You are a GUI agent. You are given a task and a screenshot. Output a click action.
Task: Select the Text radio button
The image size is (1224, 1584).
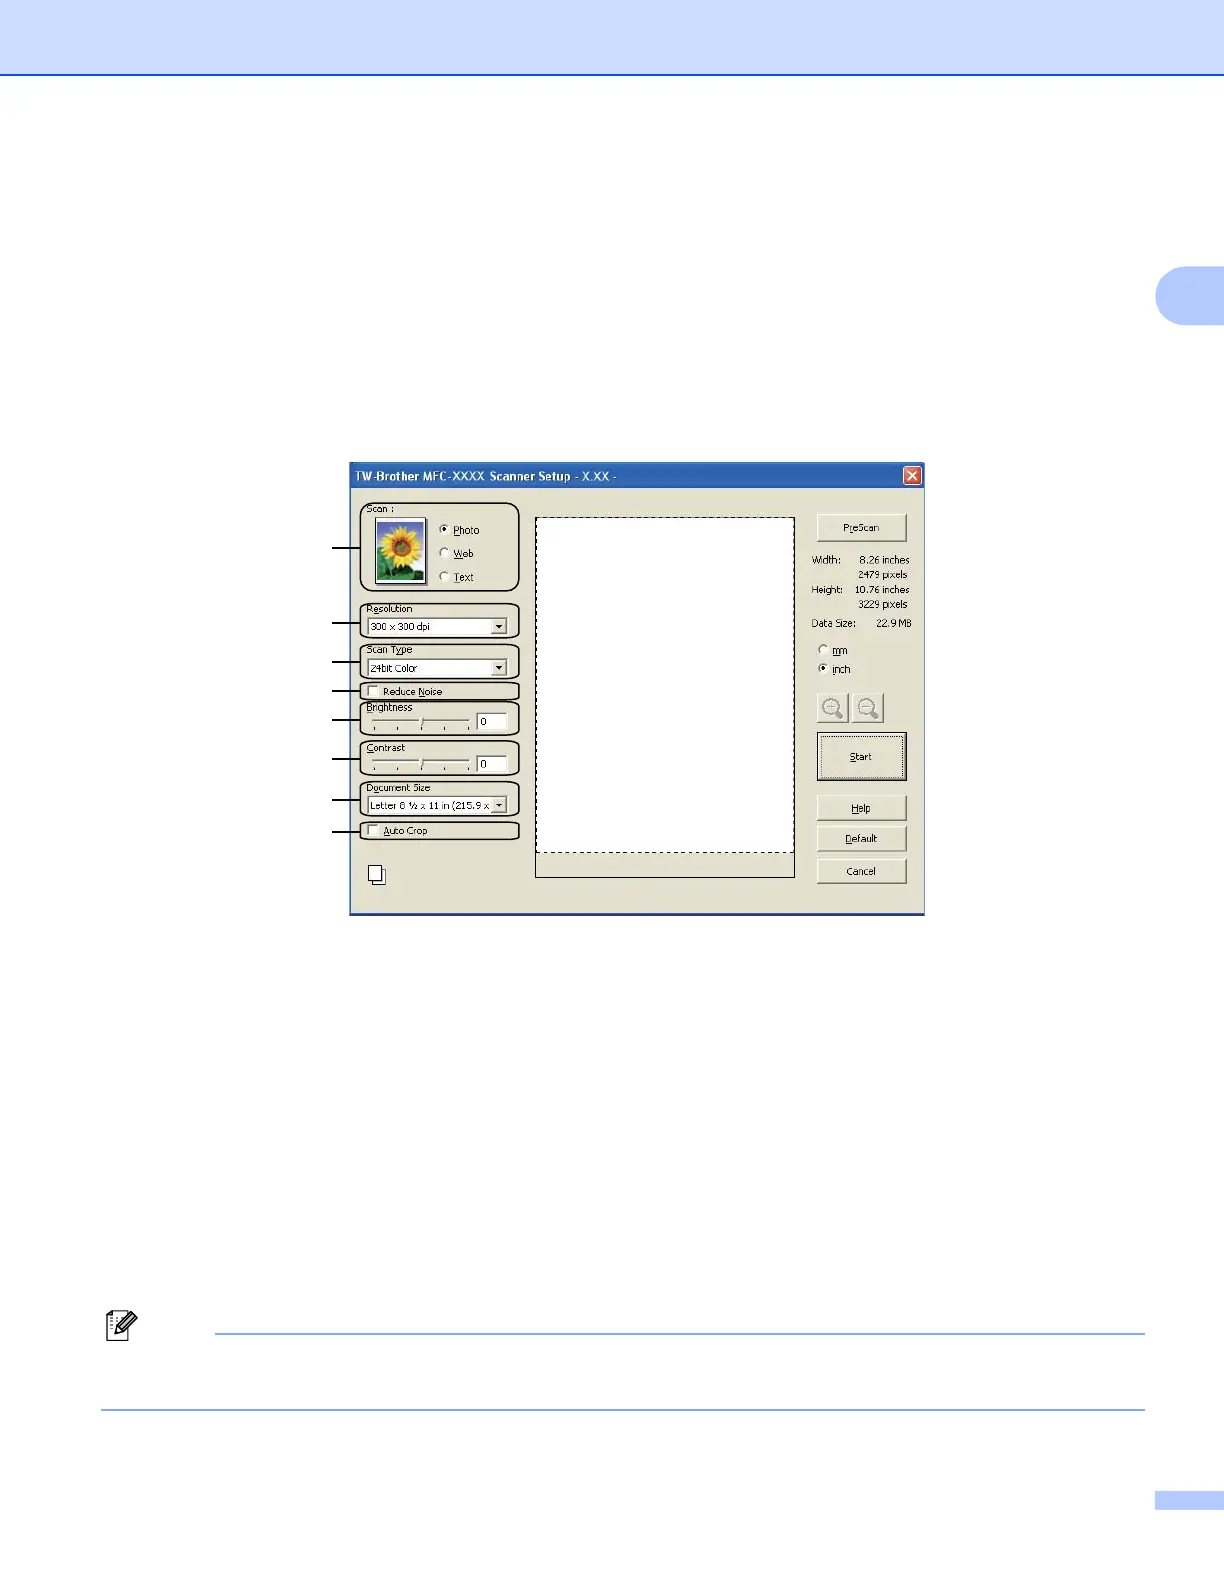[x=444, y=576]
